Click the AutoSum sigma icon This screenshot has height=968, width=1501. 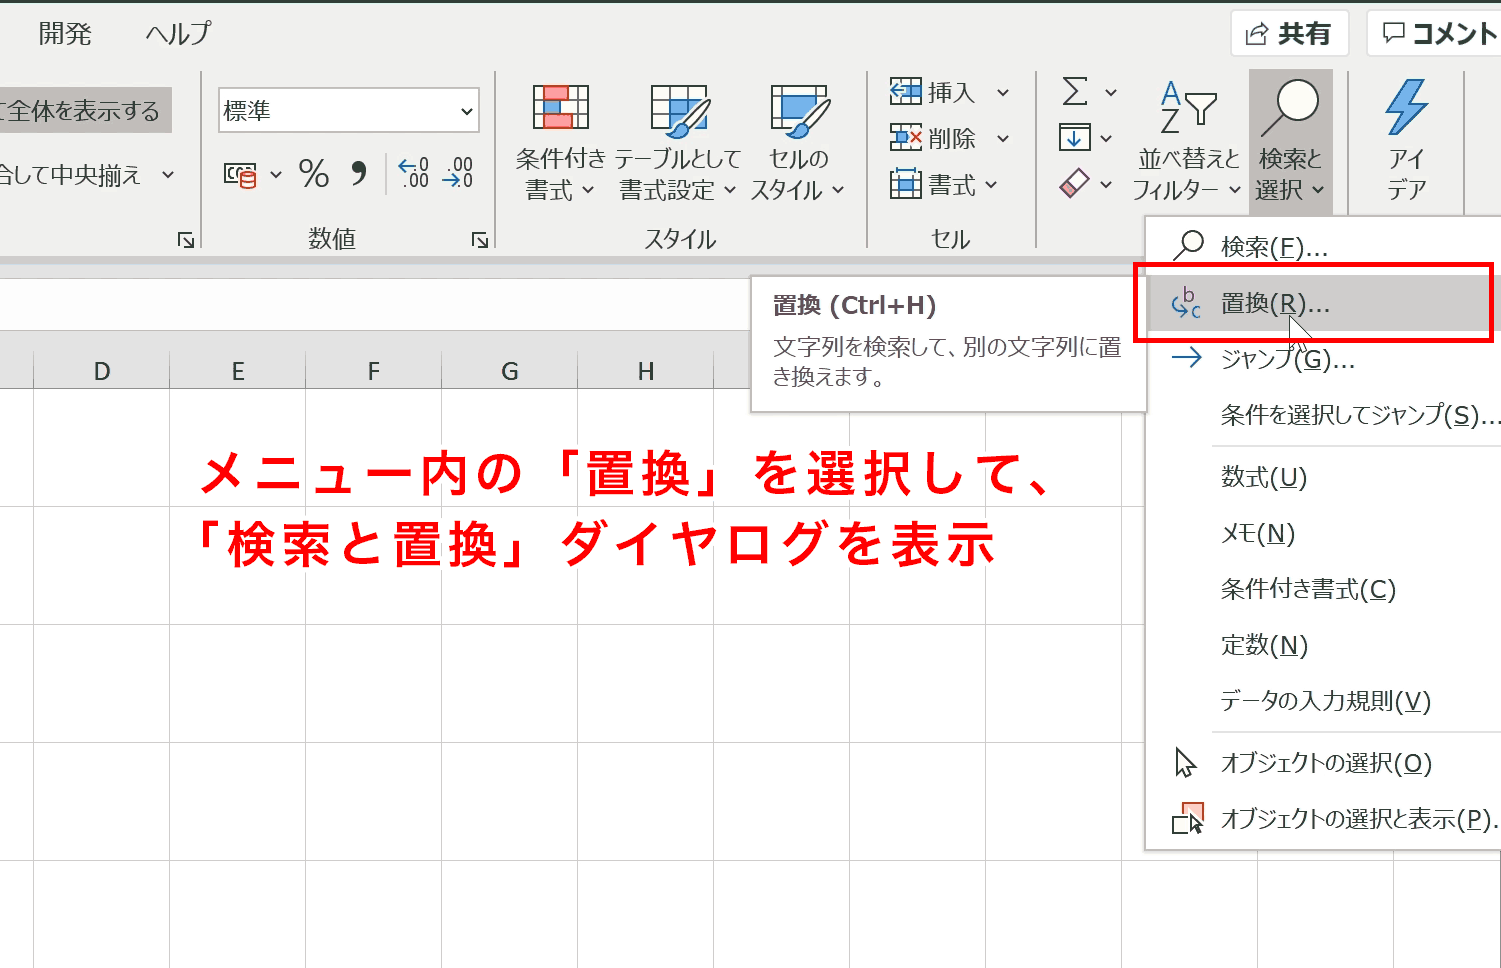pos(1075,92)
